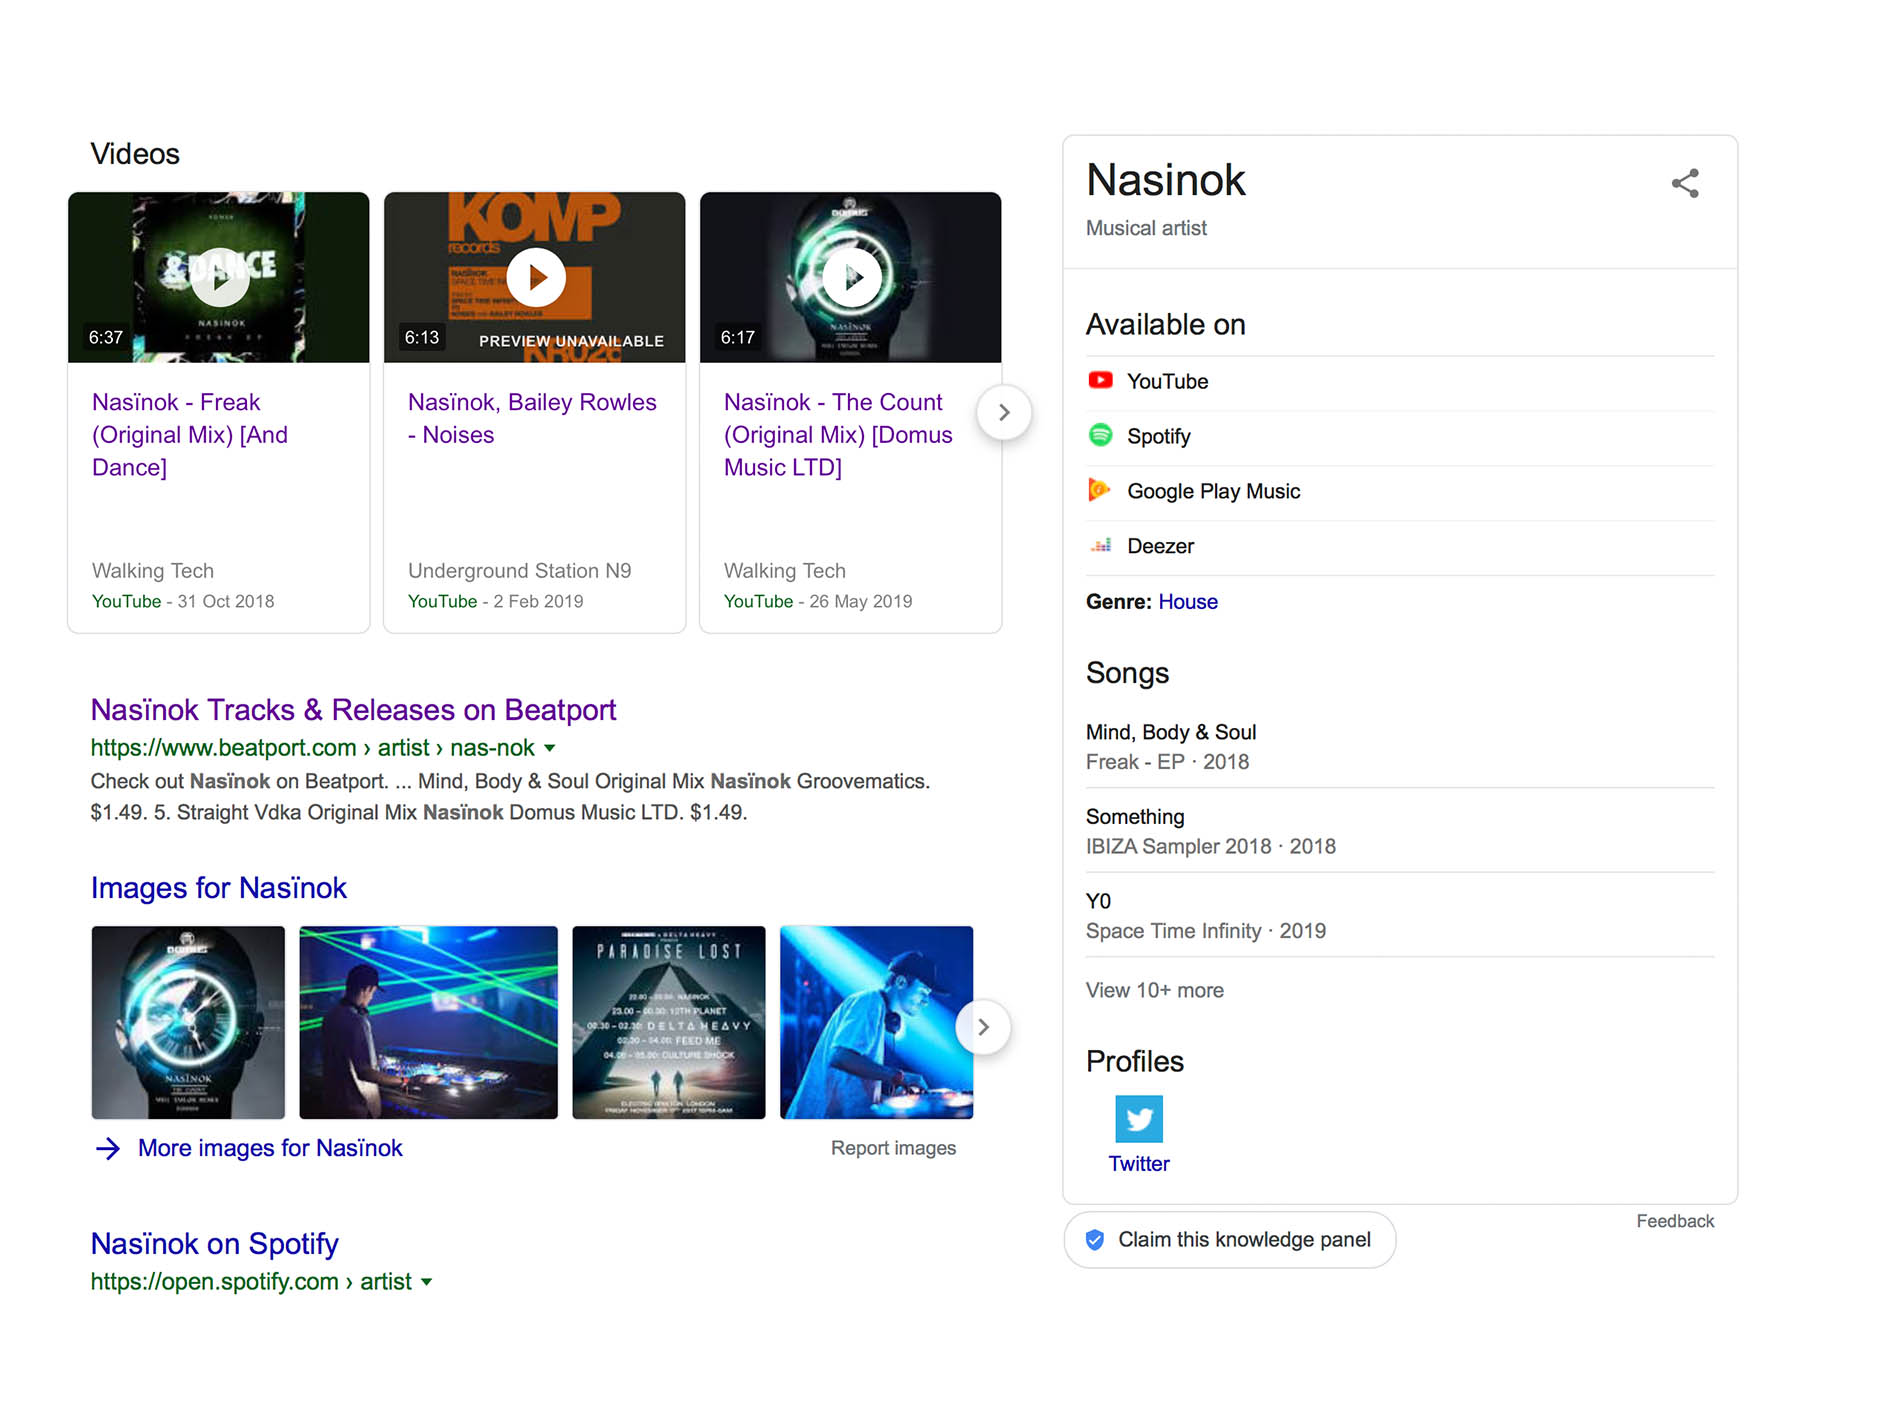Play the Nasïnok - Freak video
This screenshot has height=1417, width=1890.
[x=219, y=277]
